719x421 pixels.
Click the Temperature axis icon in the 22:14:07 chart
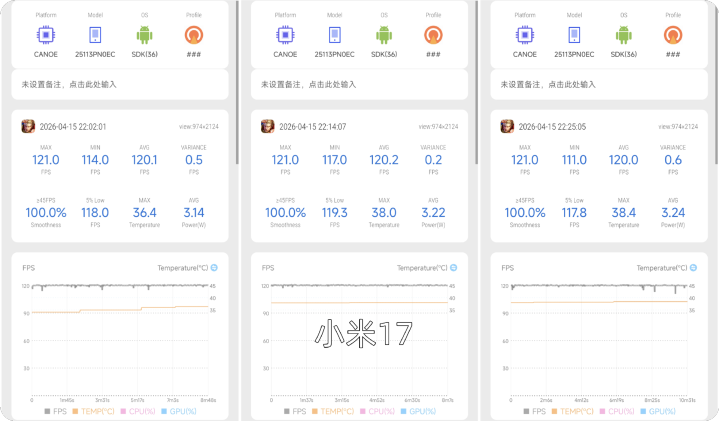pos(454,268)
